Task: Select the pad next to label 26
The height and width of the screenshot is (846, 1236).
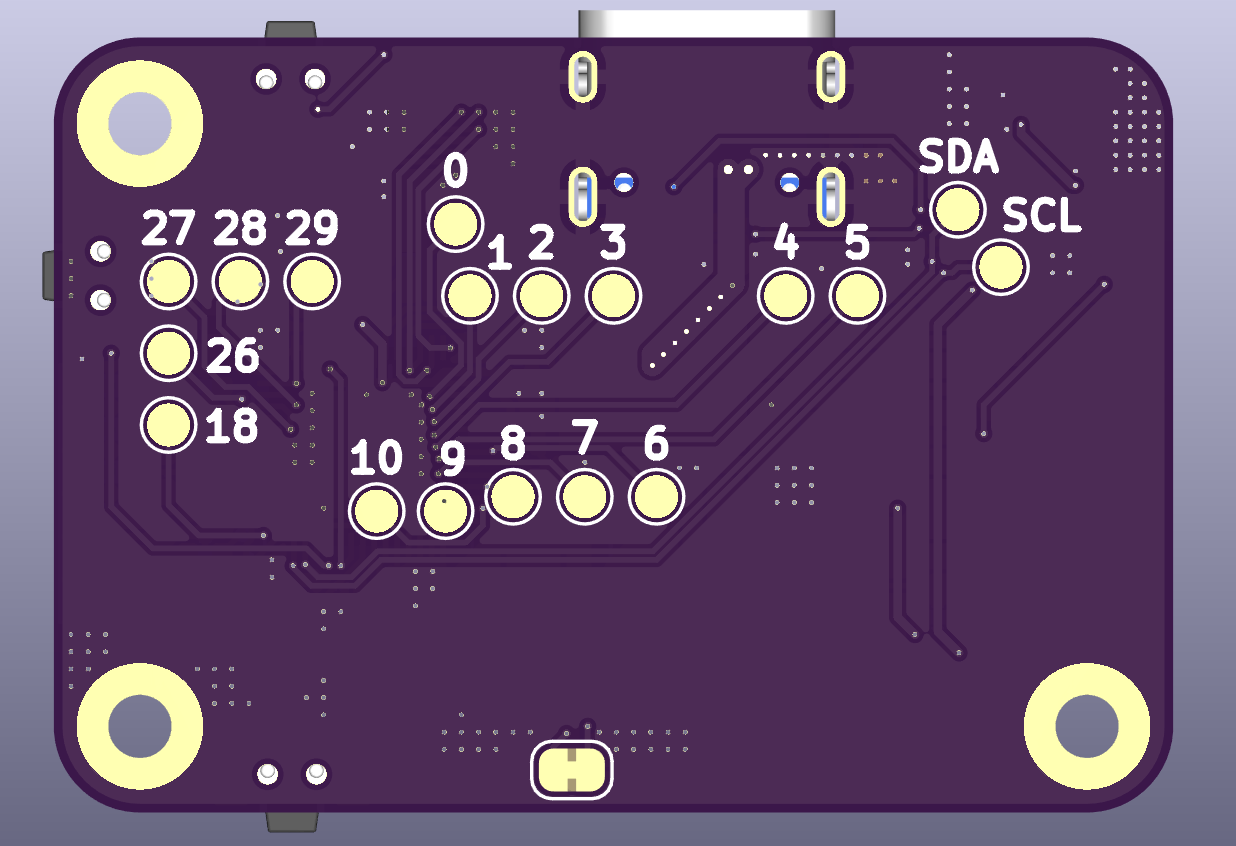Action: (x=168, y=353)
